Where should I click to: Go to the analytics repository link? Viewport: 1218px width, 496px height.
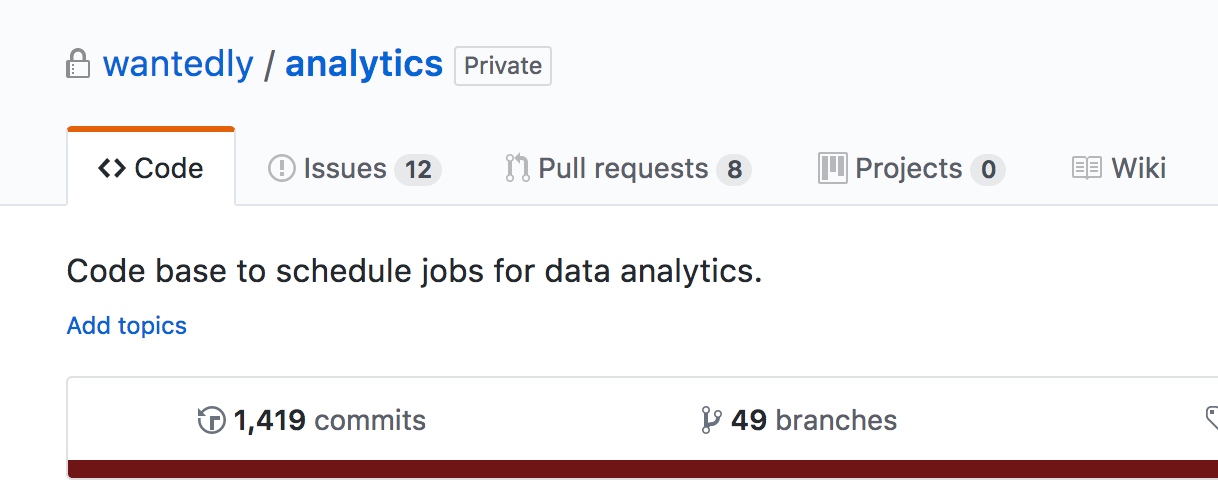click(x=364, y=64)
